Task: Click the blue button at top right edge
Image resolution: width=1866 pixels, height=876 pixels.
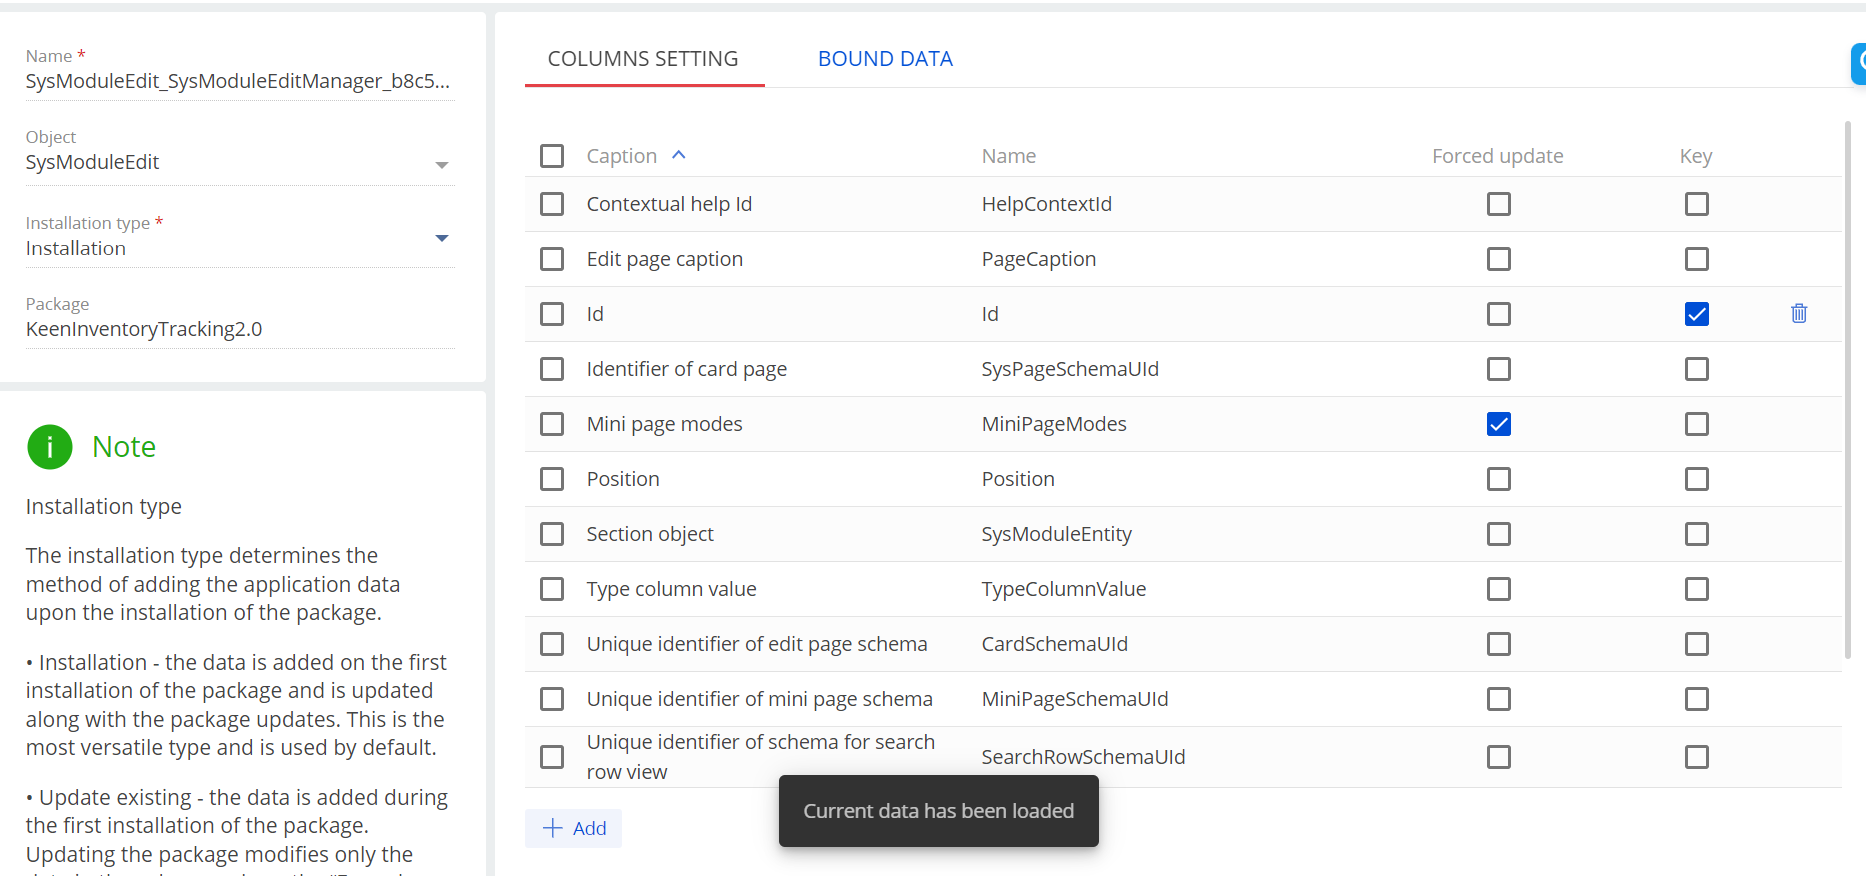Action: [1859, 63]
